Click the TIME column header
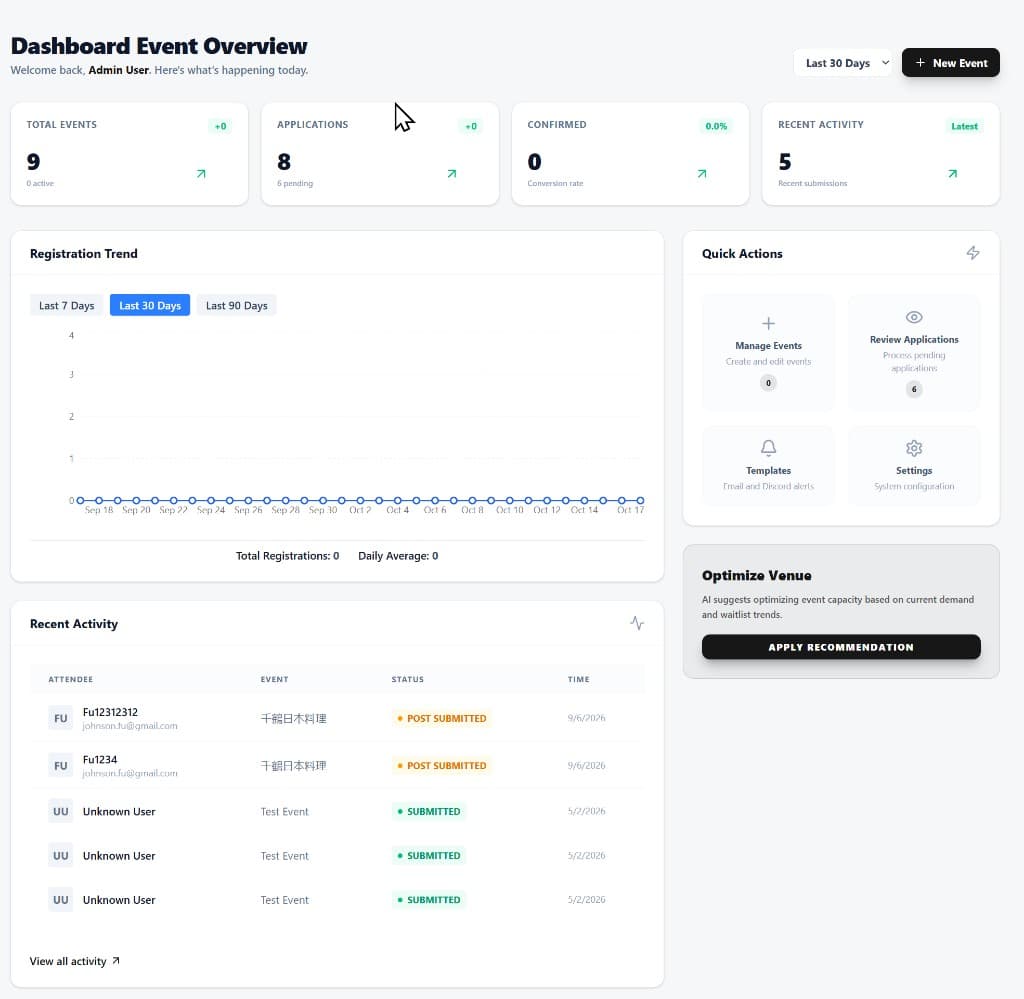The image size is (1024, 999). [x=579, y=679]
